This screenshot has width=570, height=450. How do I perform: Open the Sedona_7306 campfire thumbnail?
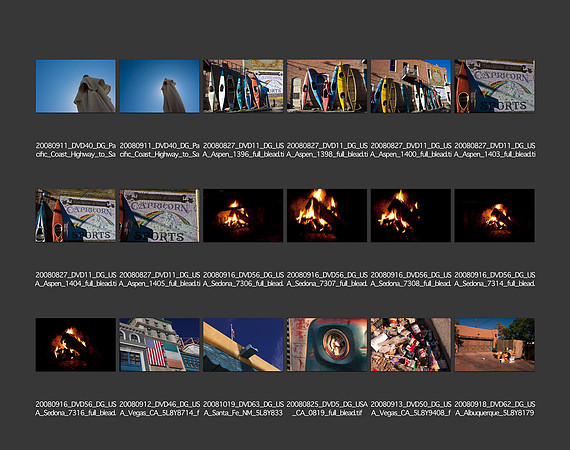243,216
